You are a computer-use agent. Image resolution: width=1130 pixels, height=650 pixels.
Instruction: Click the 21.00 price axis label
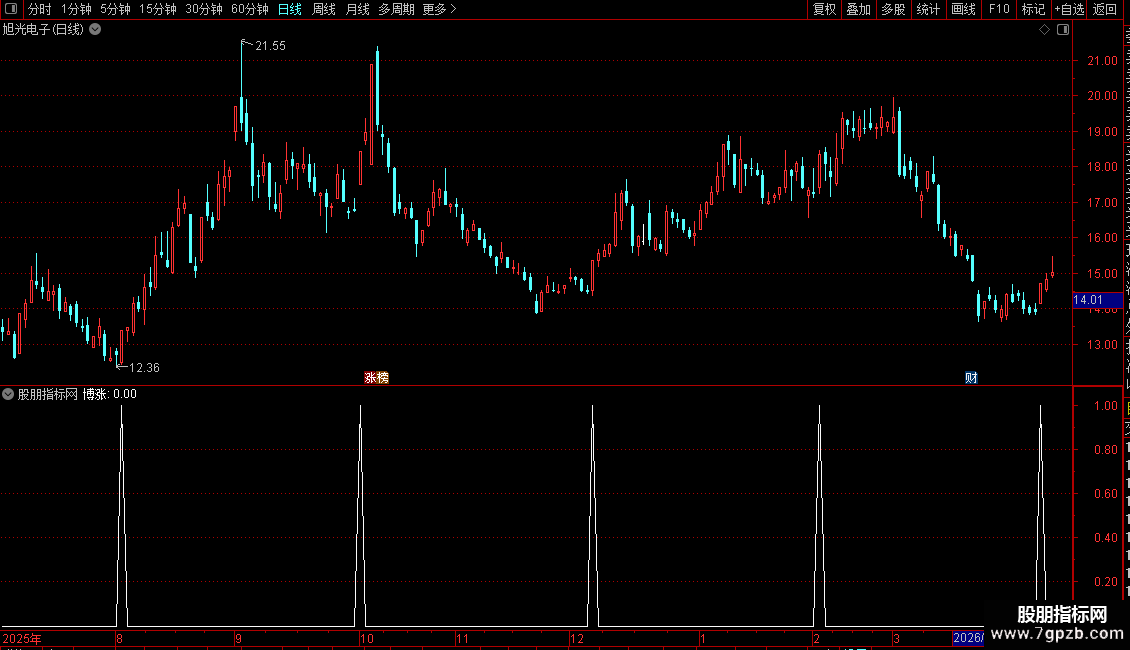pos(1102,61)
